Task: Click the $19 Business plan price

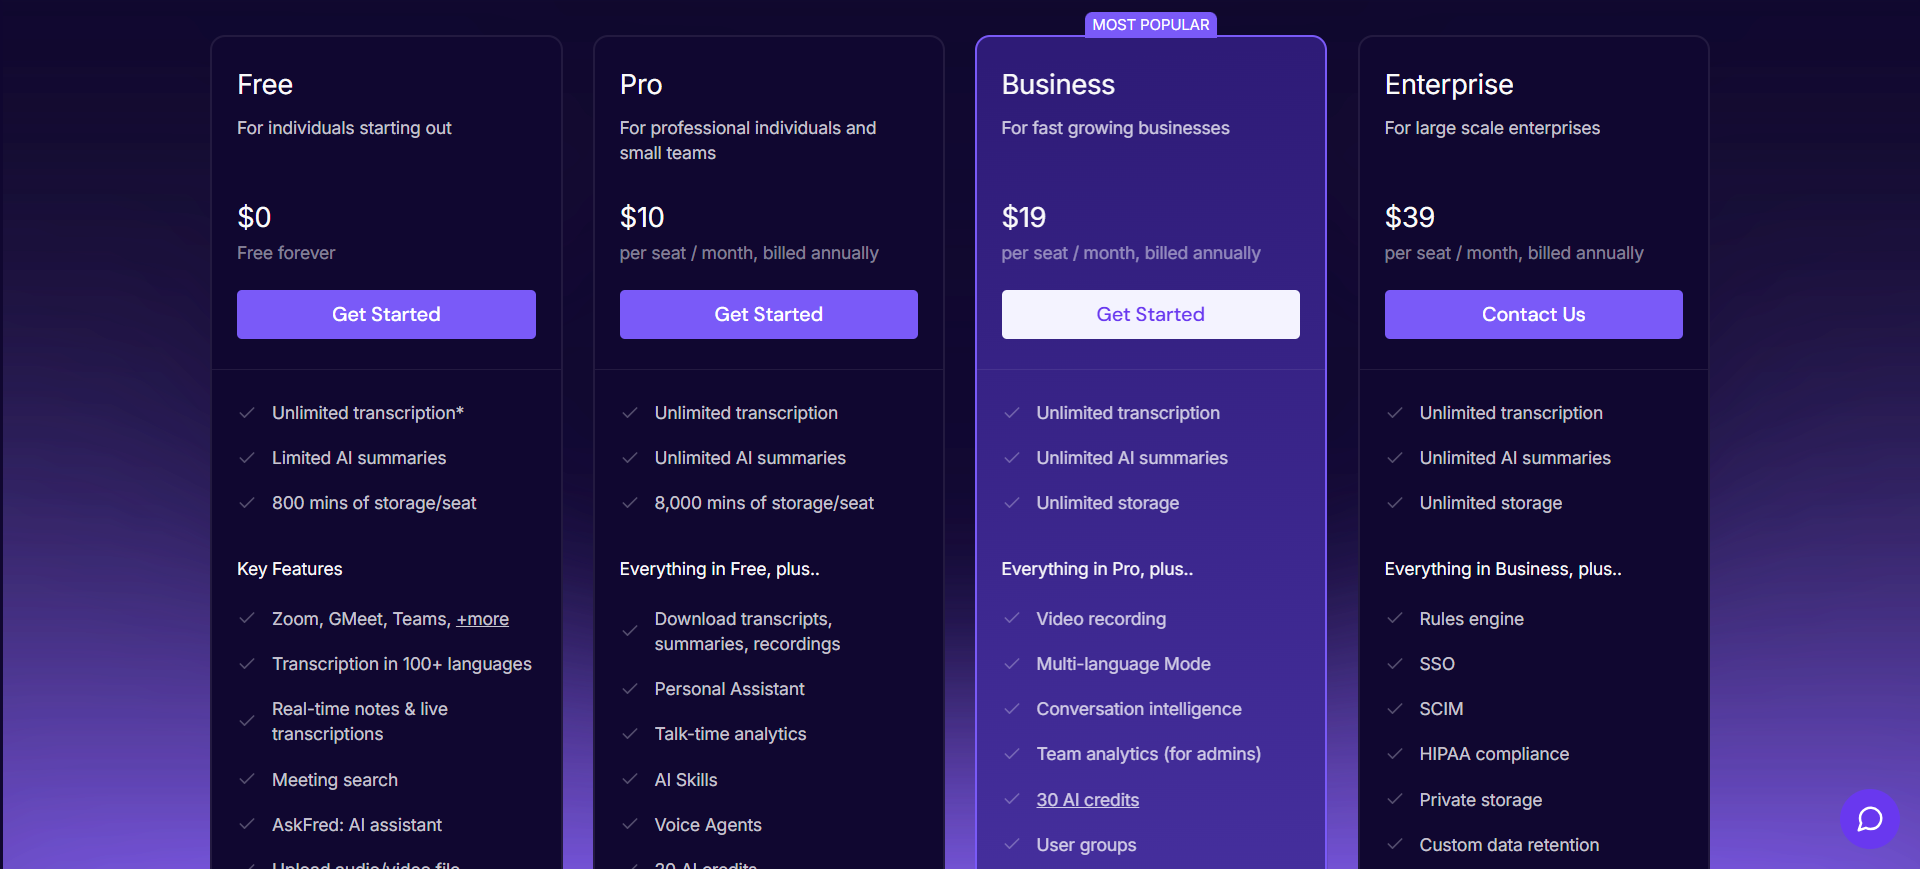Action: pos(1024,217)
